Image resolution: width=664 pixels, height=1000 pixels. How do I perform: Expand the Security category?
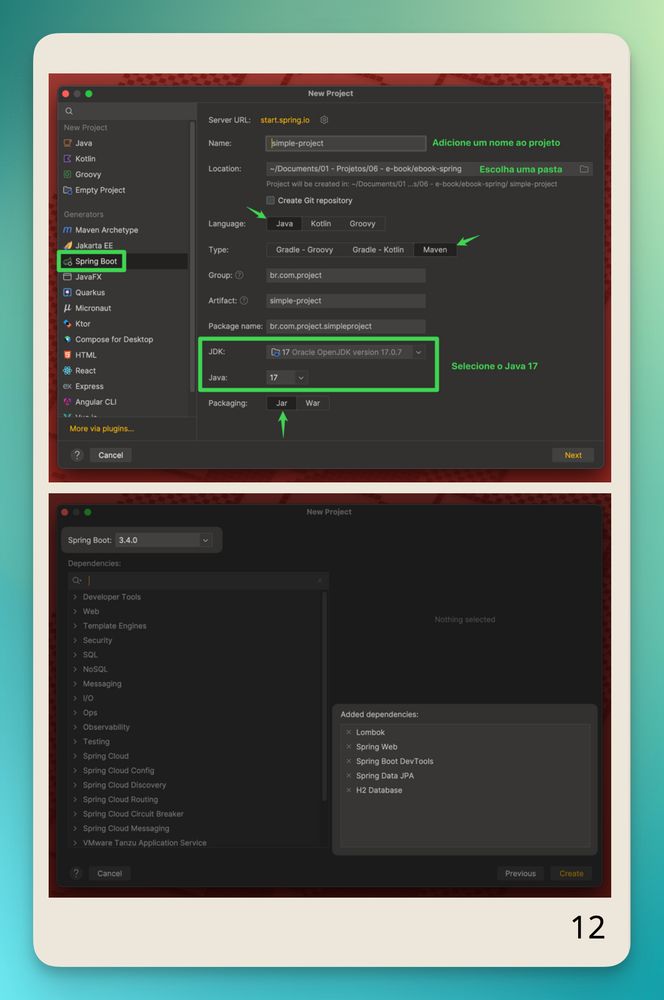click(75, 640)
